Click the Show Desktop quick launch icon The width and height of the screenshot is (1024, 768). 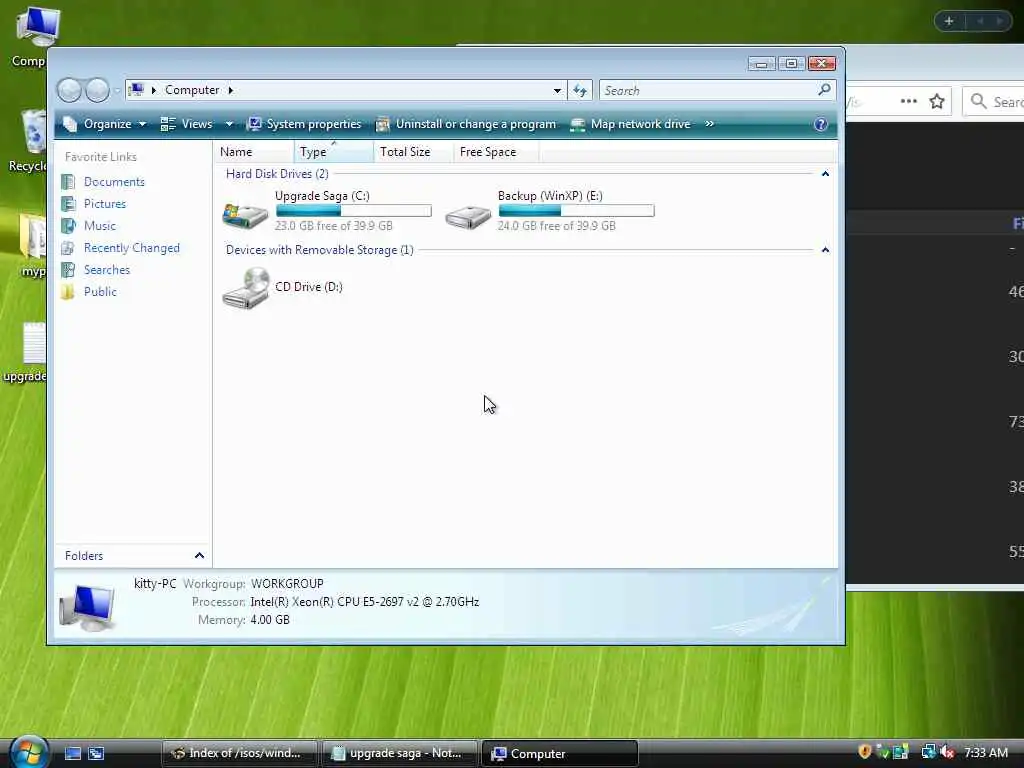click(x=72, y=753)
